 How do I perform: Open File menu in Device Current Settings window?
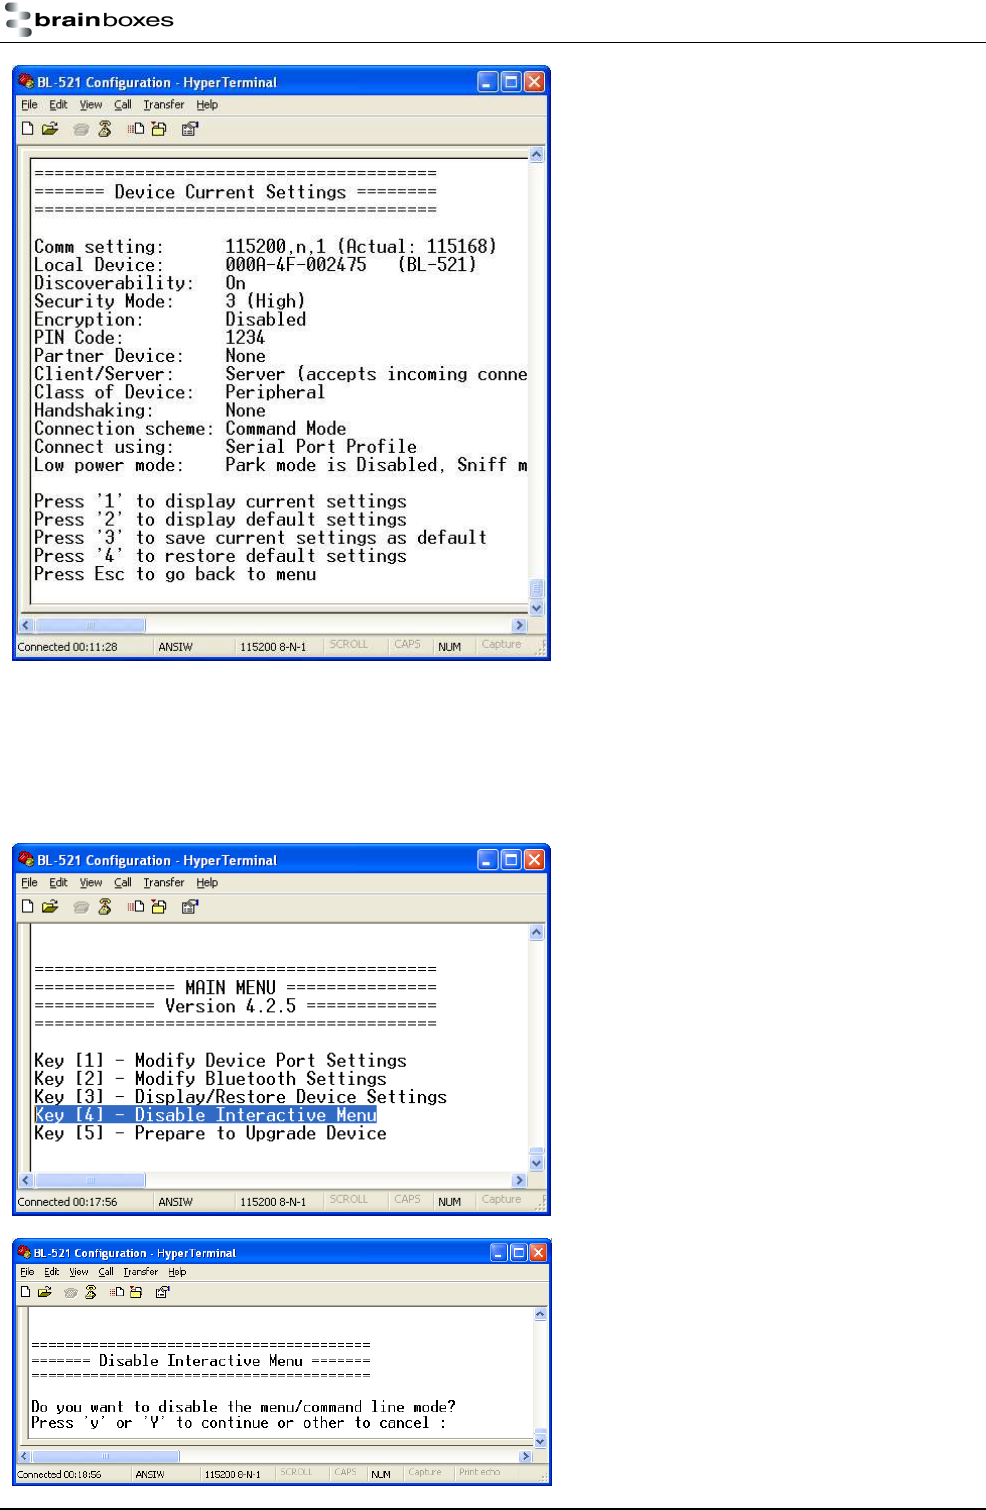pos(29,104)
